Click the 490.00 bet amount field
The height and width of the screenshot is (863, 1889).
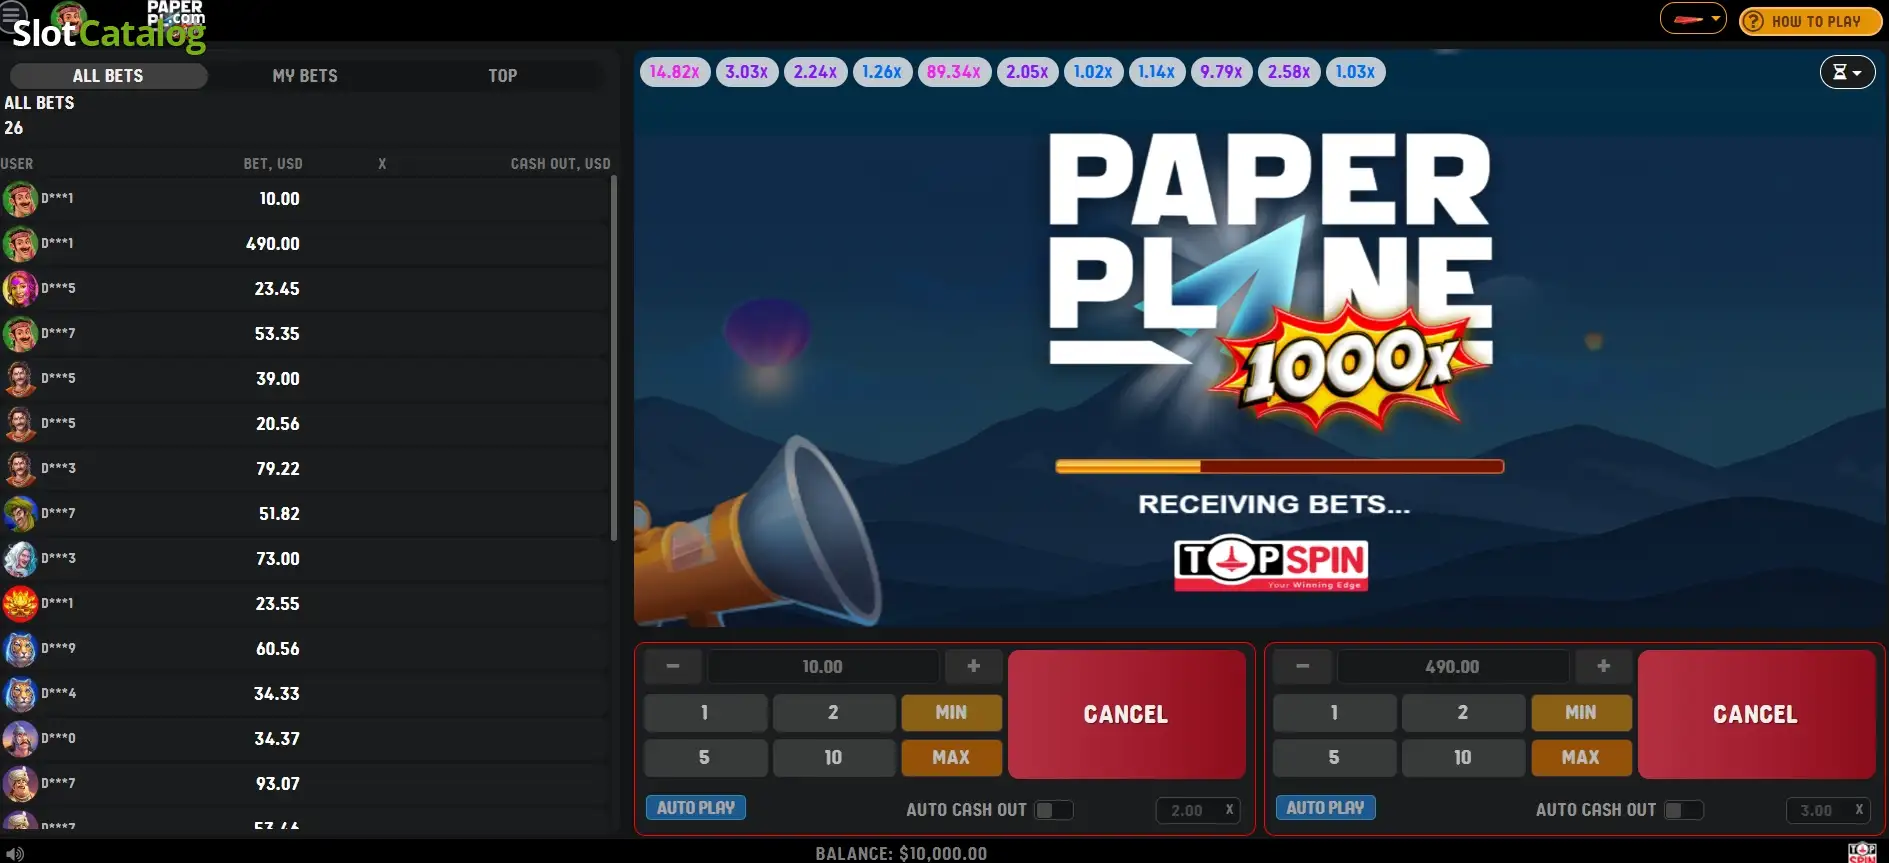point(1453,666)
